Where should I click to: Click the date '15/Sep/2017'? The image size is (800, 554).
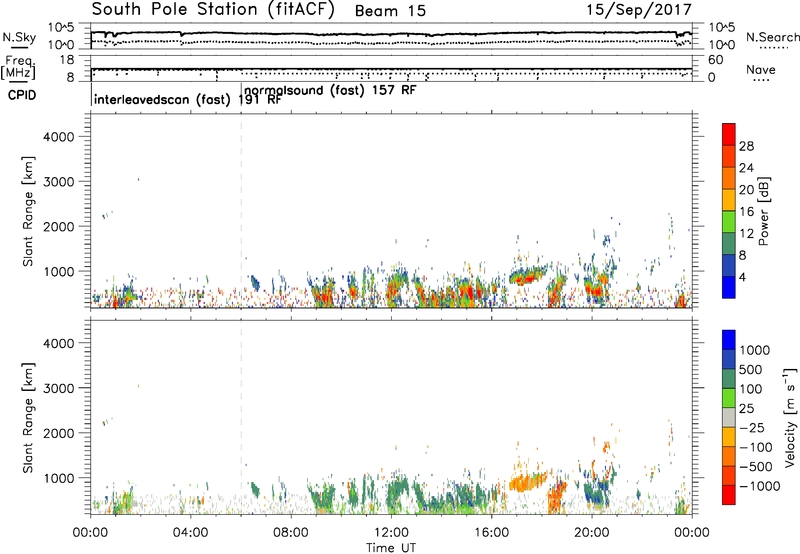click(x=638, y=10)
